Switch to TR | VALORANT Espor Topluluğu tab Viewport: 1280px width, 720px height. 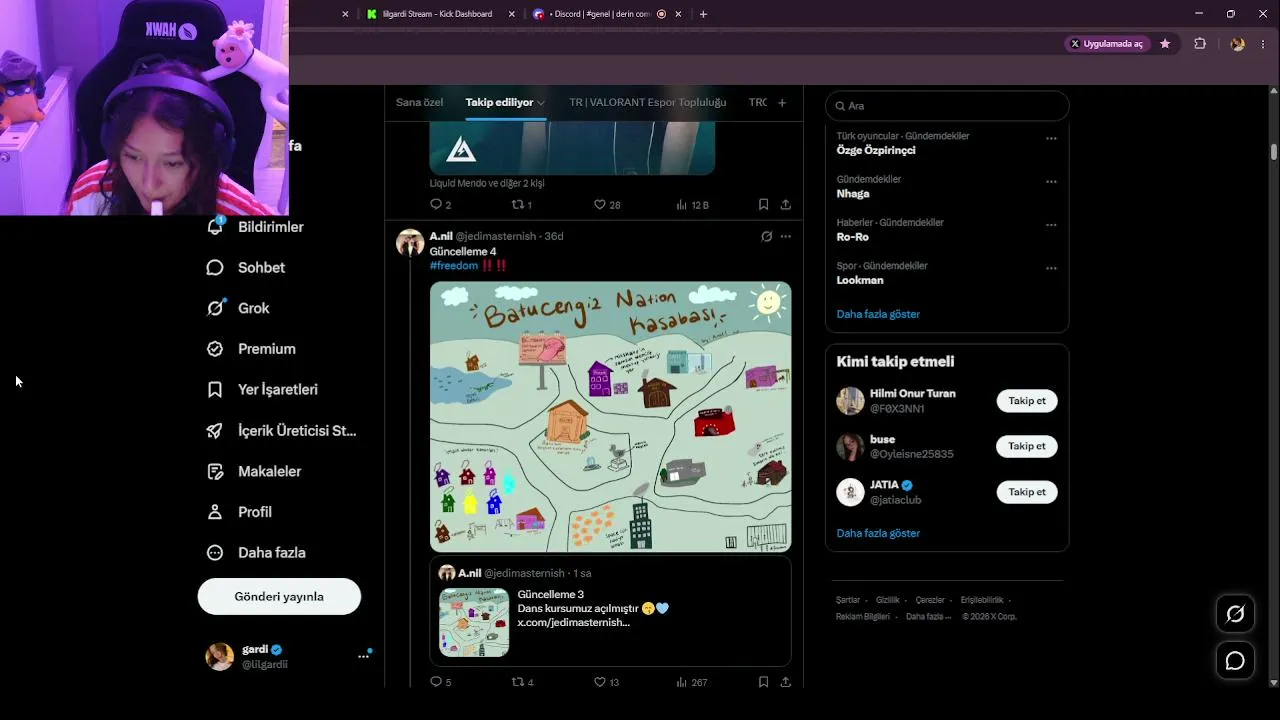[648, 102]
